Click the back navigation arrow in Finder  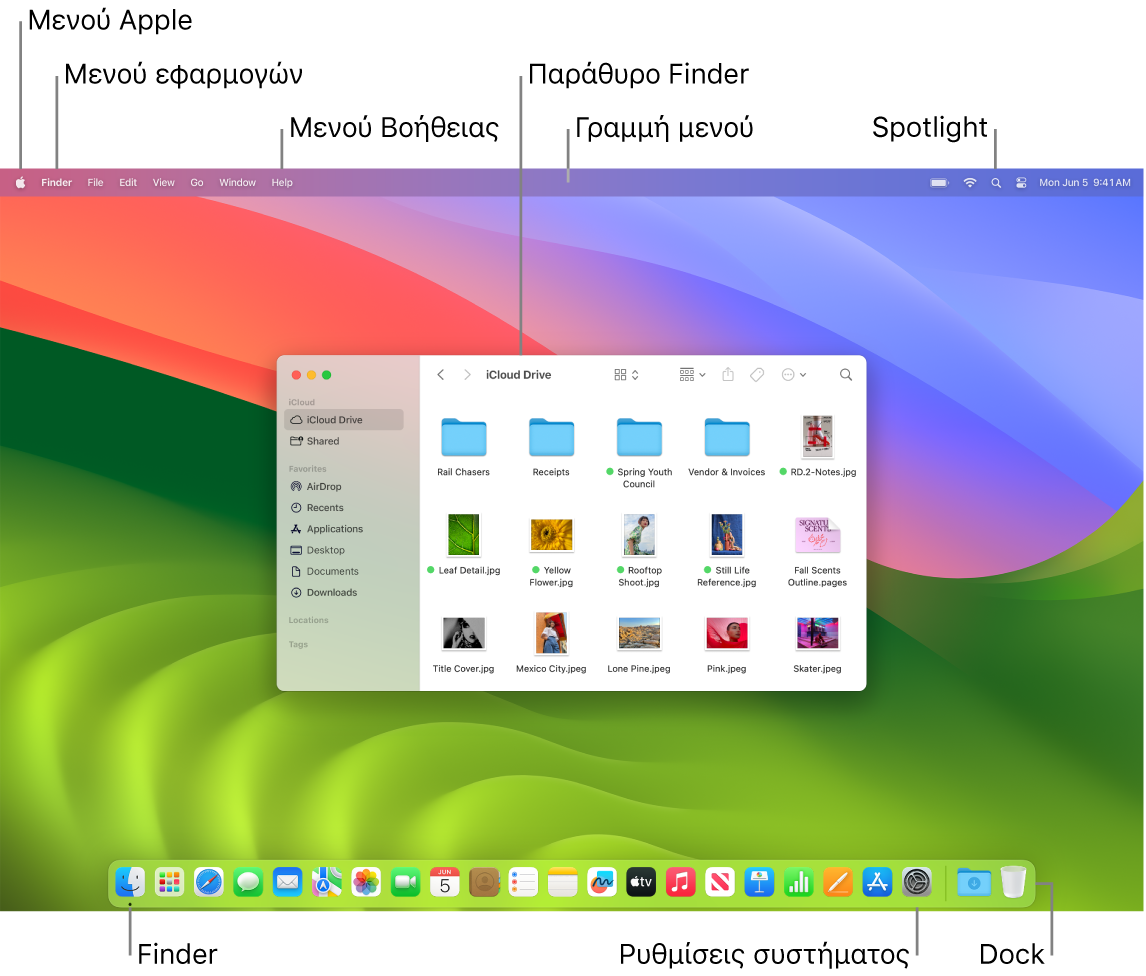(x=440, y=374)
